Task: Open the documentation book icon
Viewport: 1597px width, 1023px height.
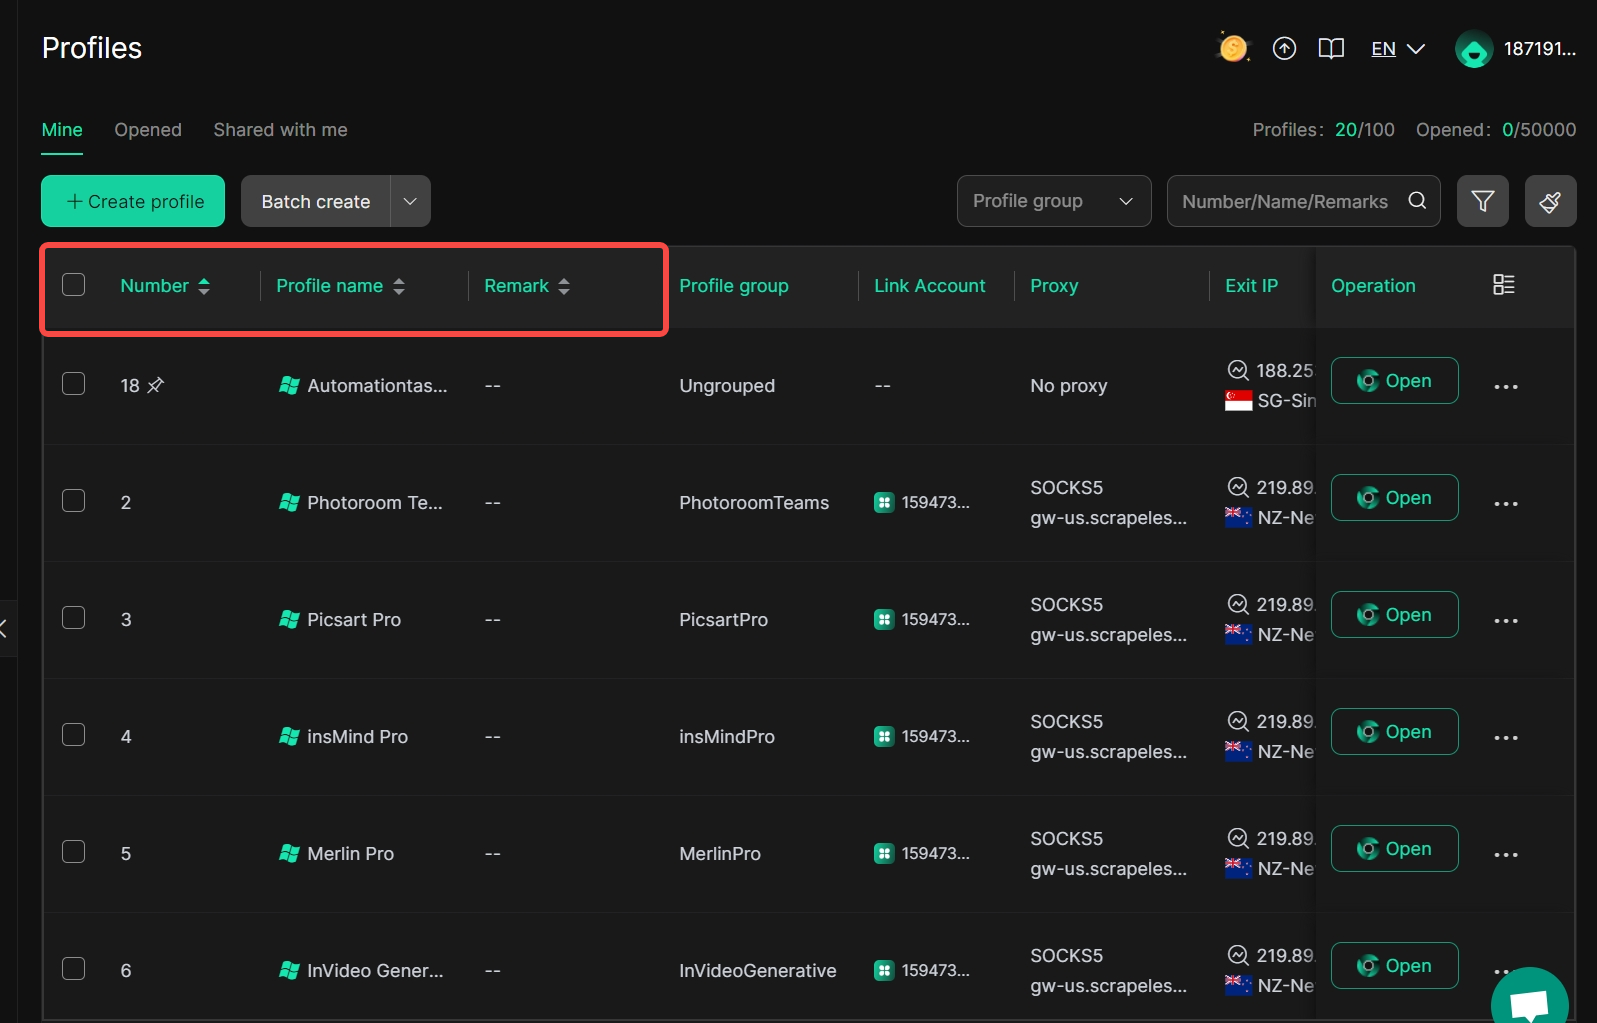Action: [1331, 48]
